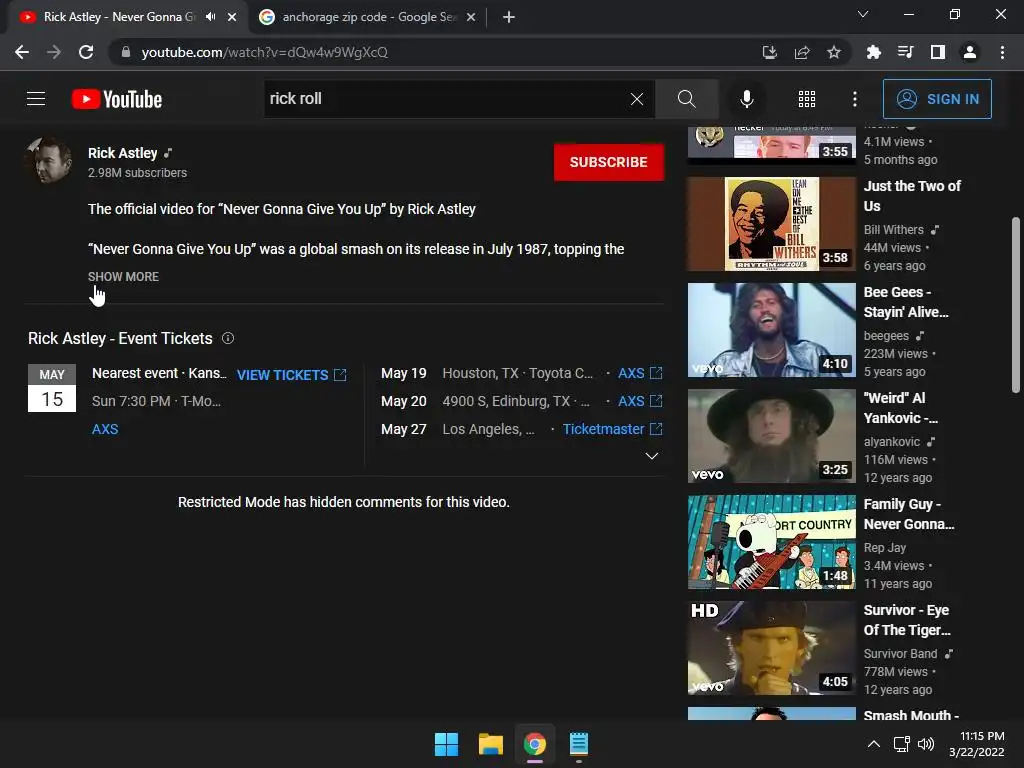Open the AXS link under May 15
Viewport: 1024px width, 768px height.
pyautogui.click(x=105, y=429)
